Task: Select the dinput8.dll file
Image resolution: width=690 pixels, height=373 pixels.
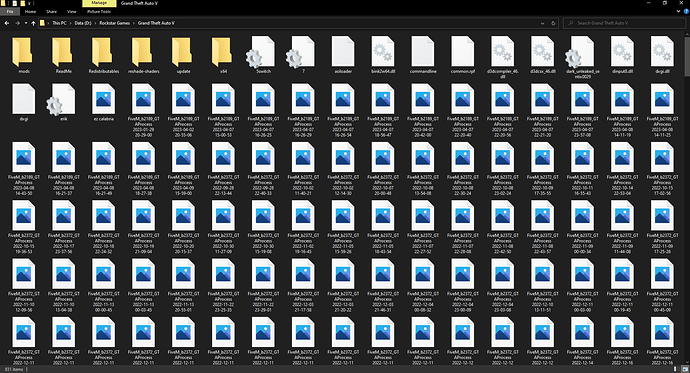Action: coord(622,55)
